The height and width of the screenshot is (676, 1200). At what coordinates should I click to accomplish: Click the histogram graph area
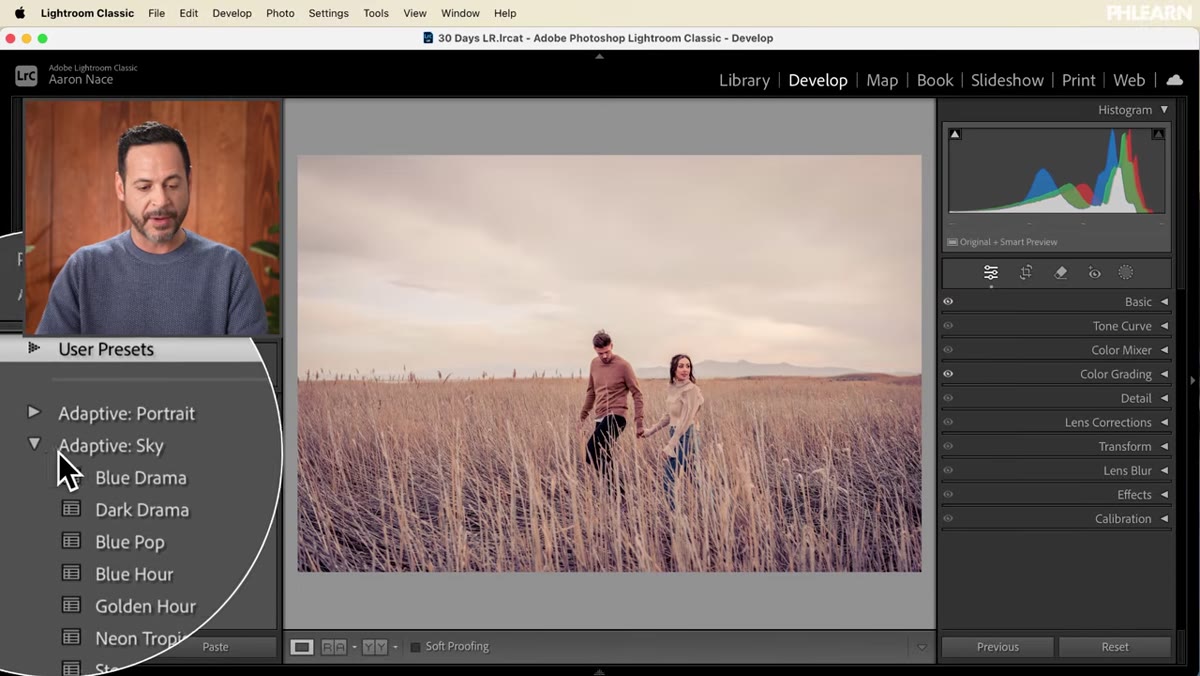tap(1056, 170)
